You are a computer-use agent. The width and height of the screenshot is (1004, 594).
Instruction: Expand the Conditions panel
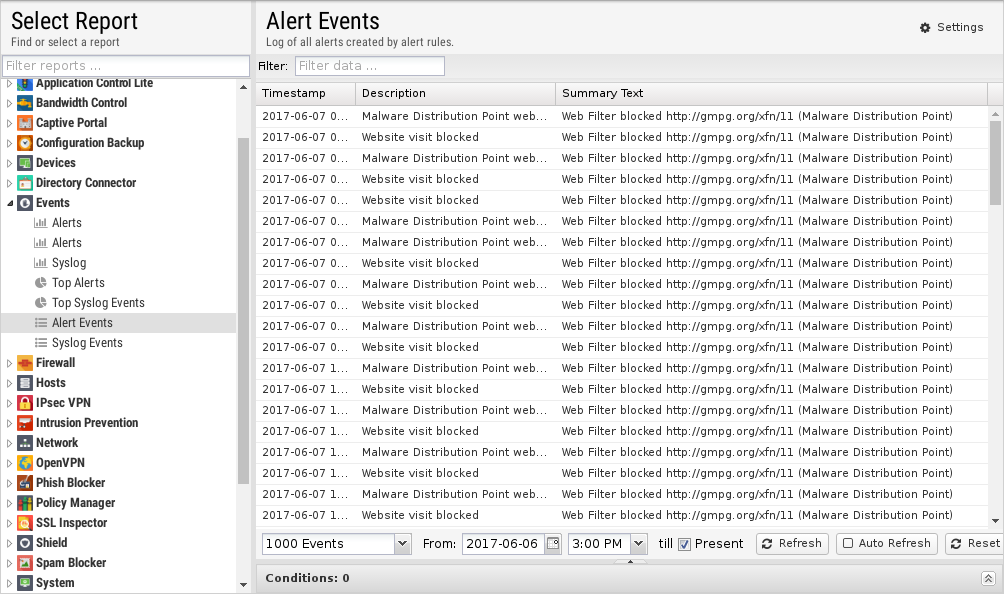coord(988,578)
